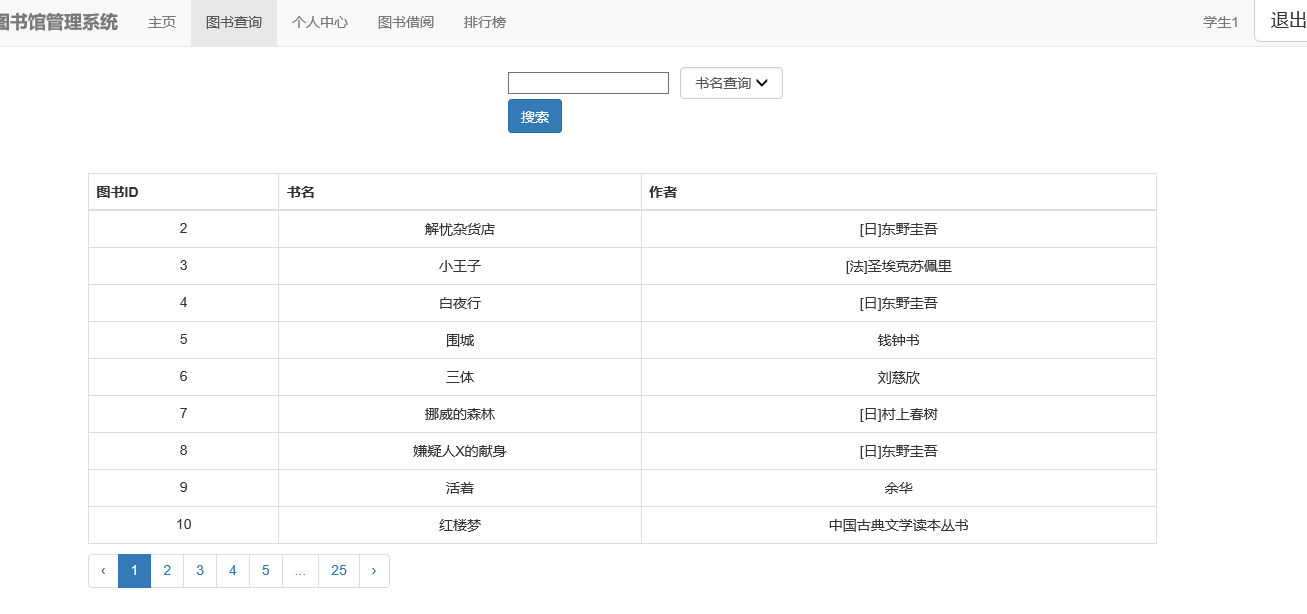Jump to last page 25

(x=339, y=571)
